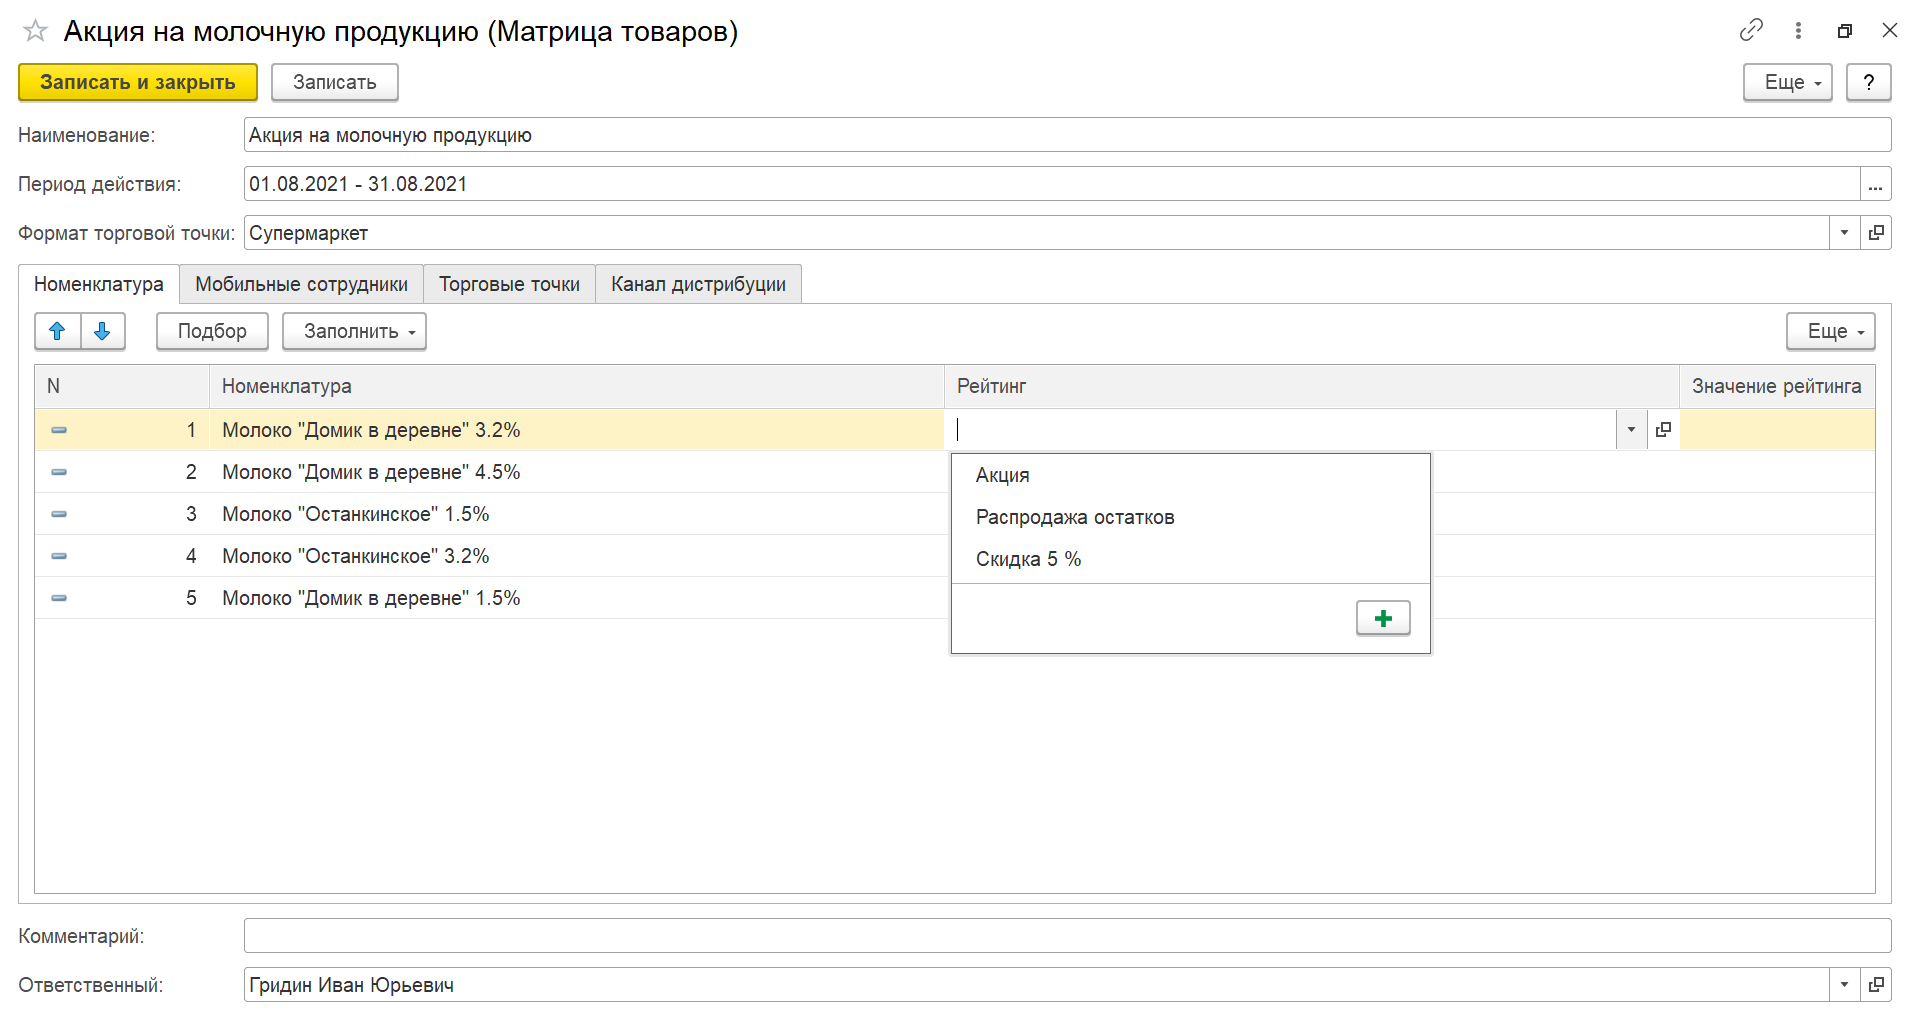Click Значение рейтинга cell in row 1
The height and width of the screenshot is (1014, 1920).
[x=1777, y=430]
